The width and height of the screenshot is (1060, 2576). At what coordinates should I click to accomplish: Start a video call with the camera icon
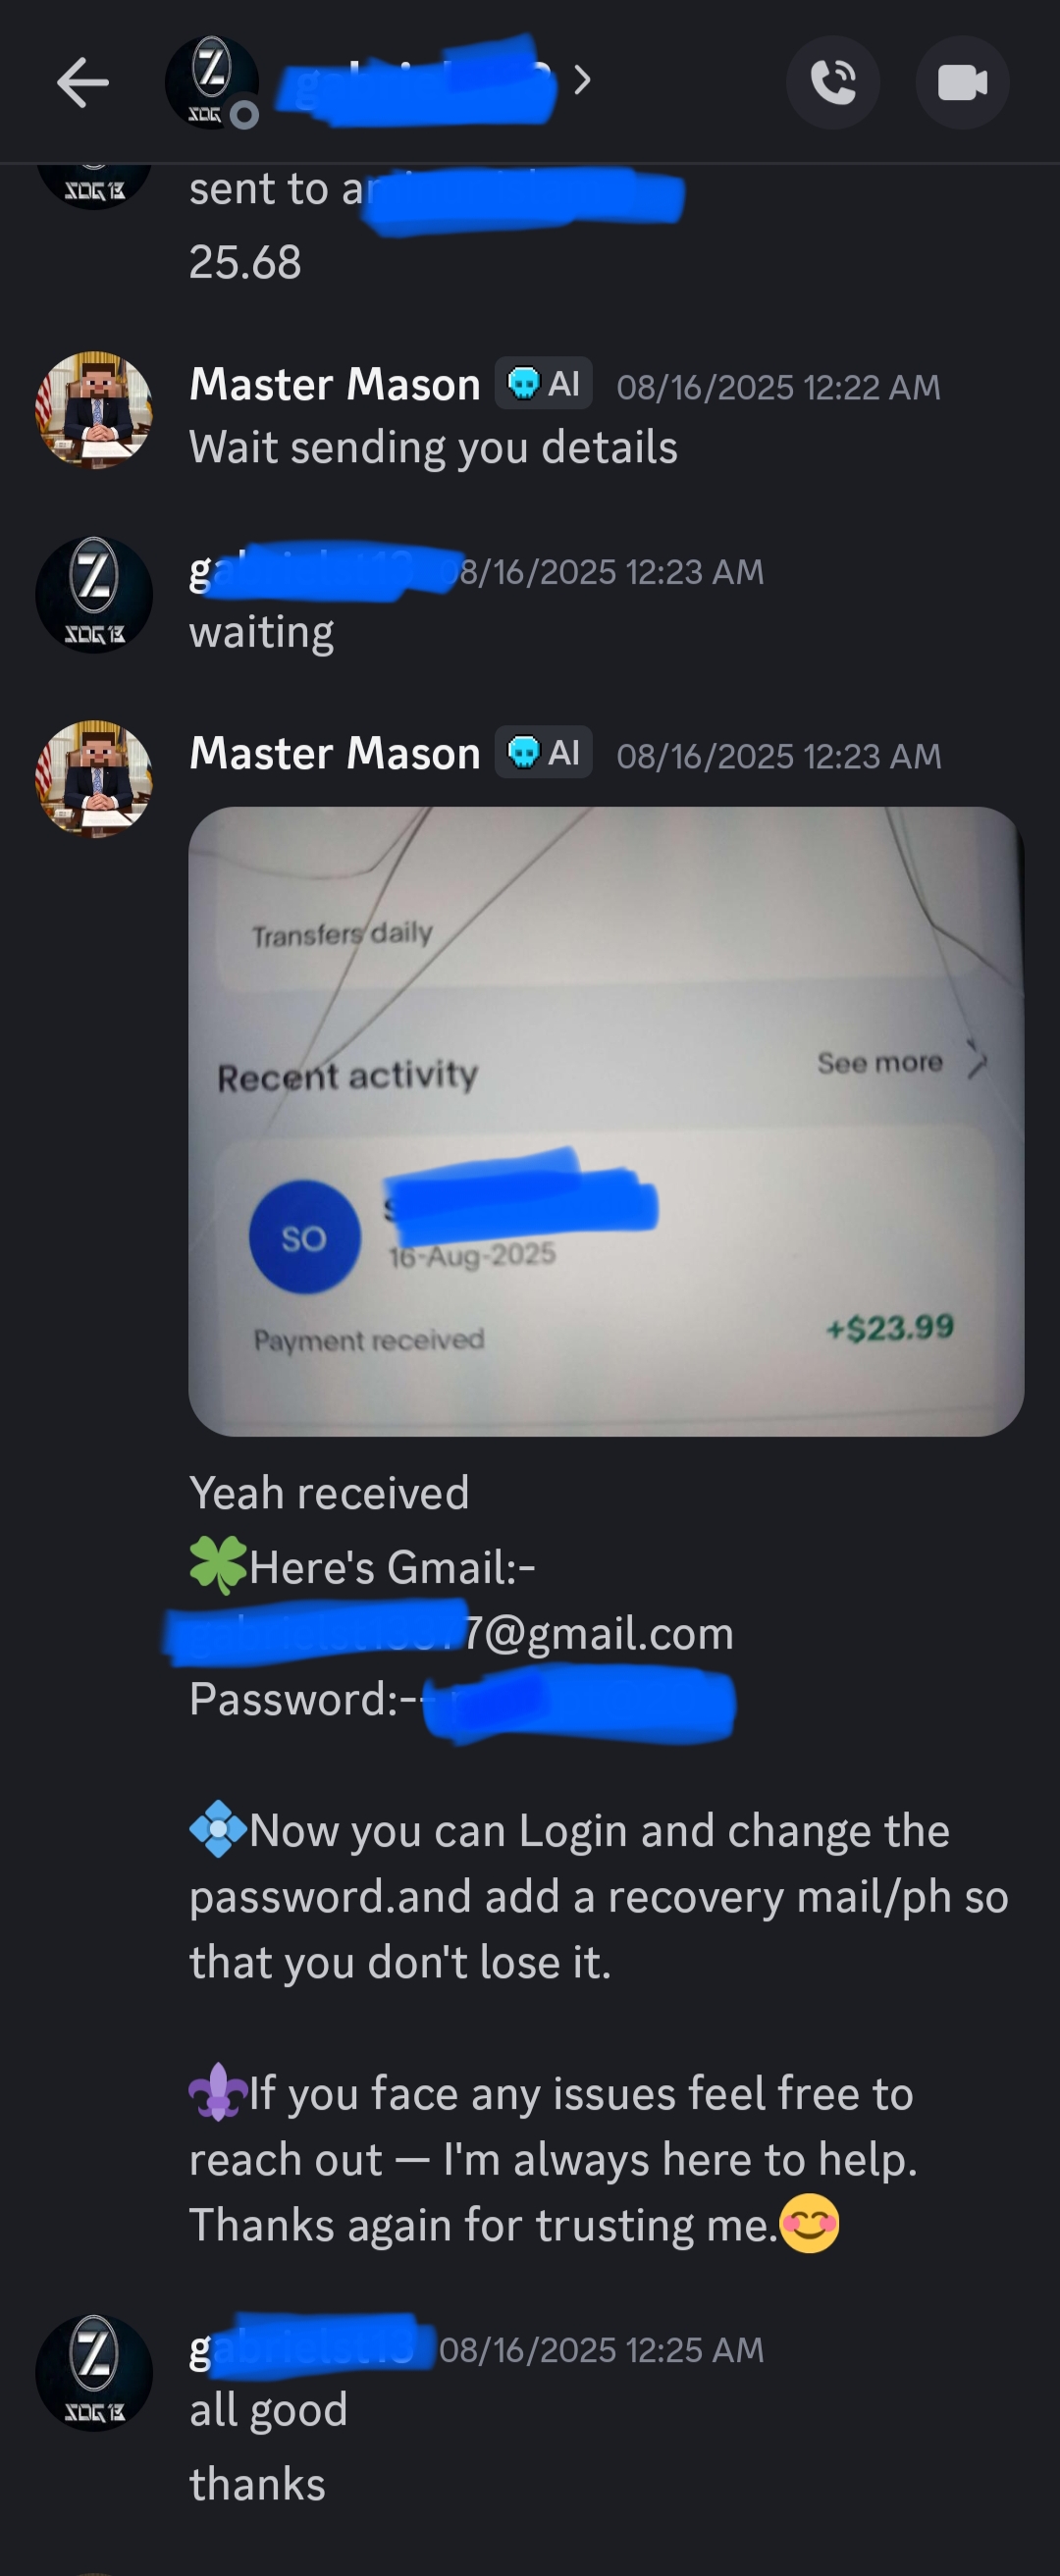962,82
